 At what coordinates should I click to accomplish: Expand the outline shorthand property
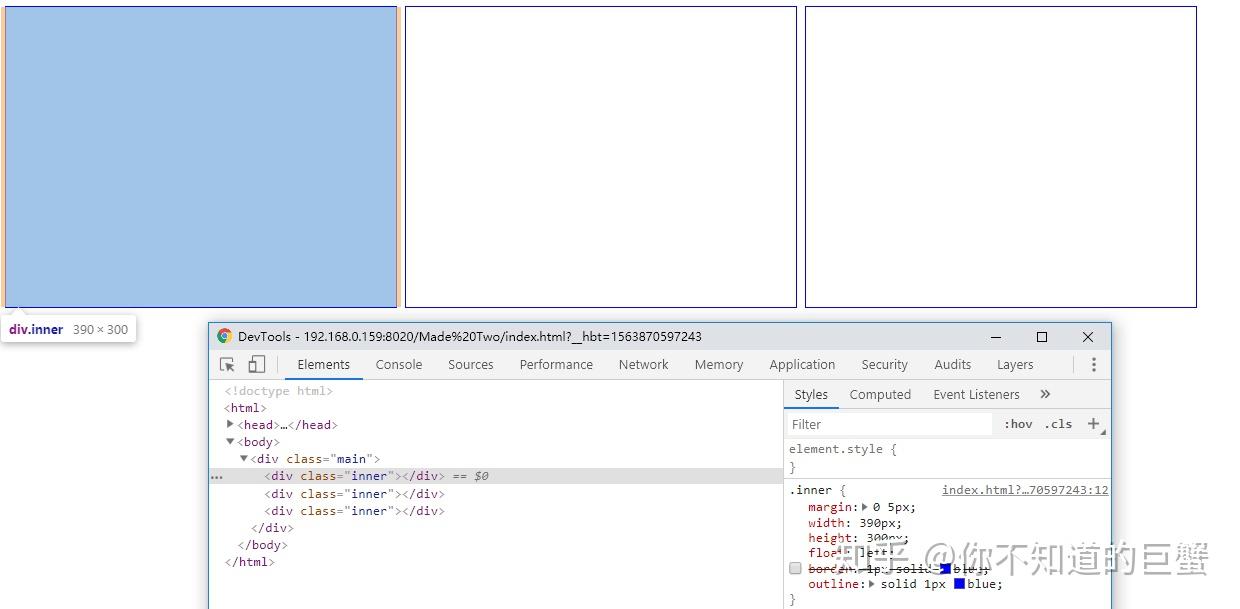click(x=873, y=584)
